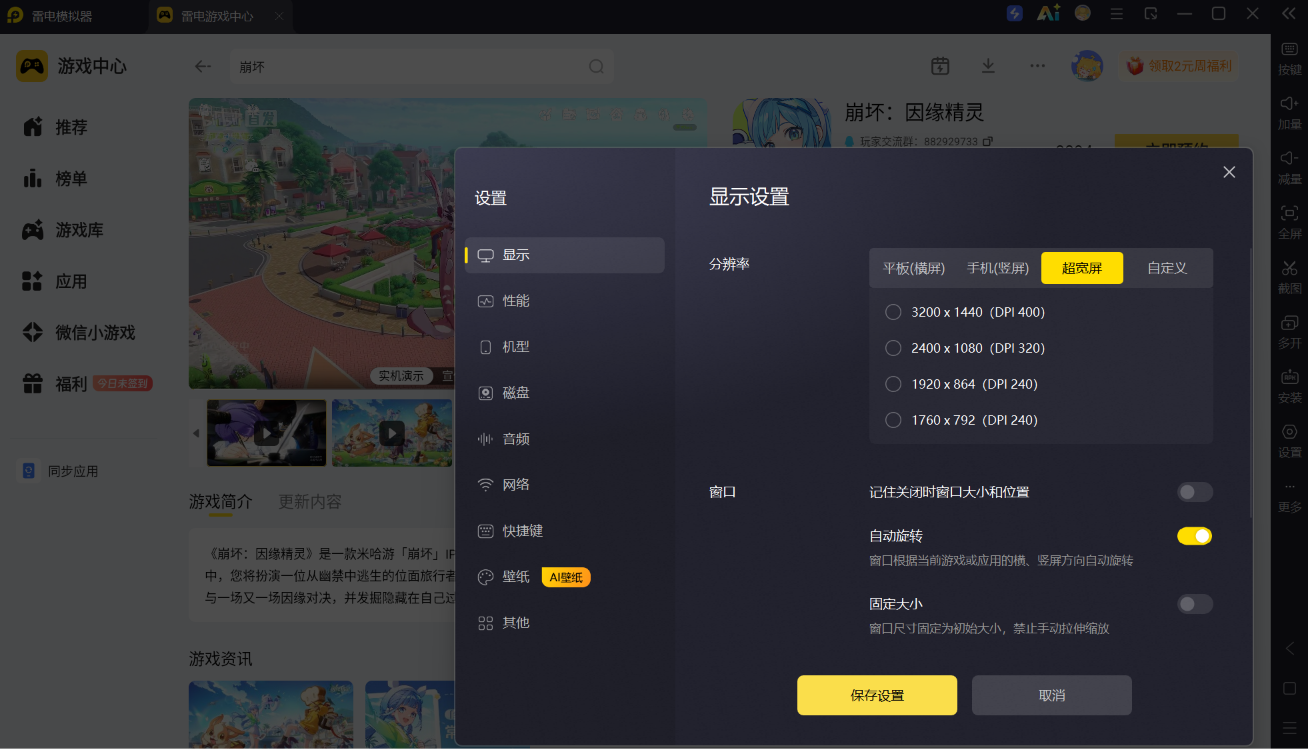1308x749 pixels.
Task: Go back using the arrow beside search box
Action: [x=203, y=66]
